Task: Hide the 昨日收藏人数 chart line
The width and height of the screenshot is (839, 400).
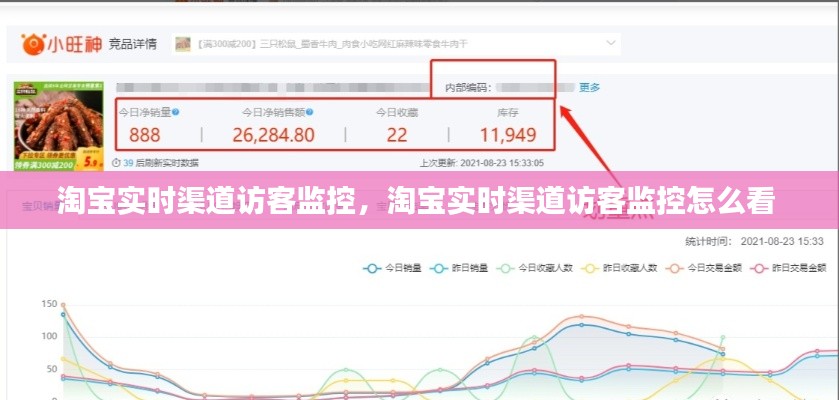Action: [x=620, y=267]
